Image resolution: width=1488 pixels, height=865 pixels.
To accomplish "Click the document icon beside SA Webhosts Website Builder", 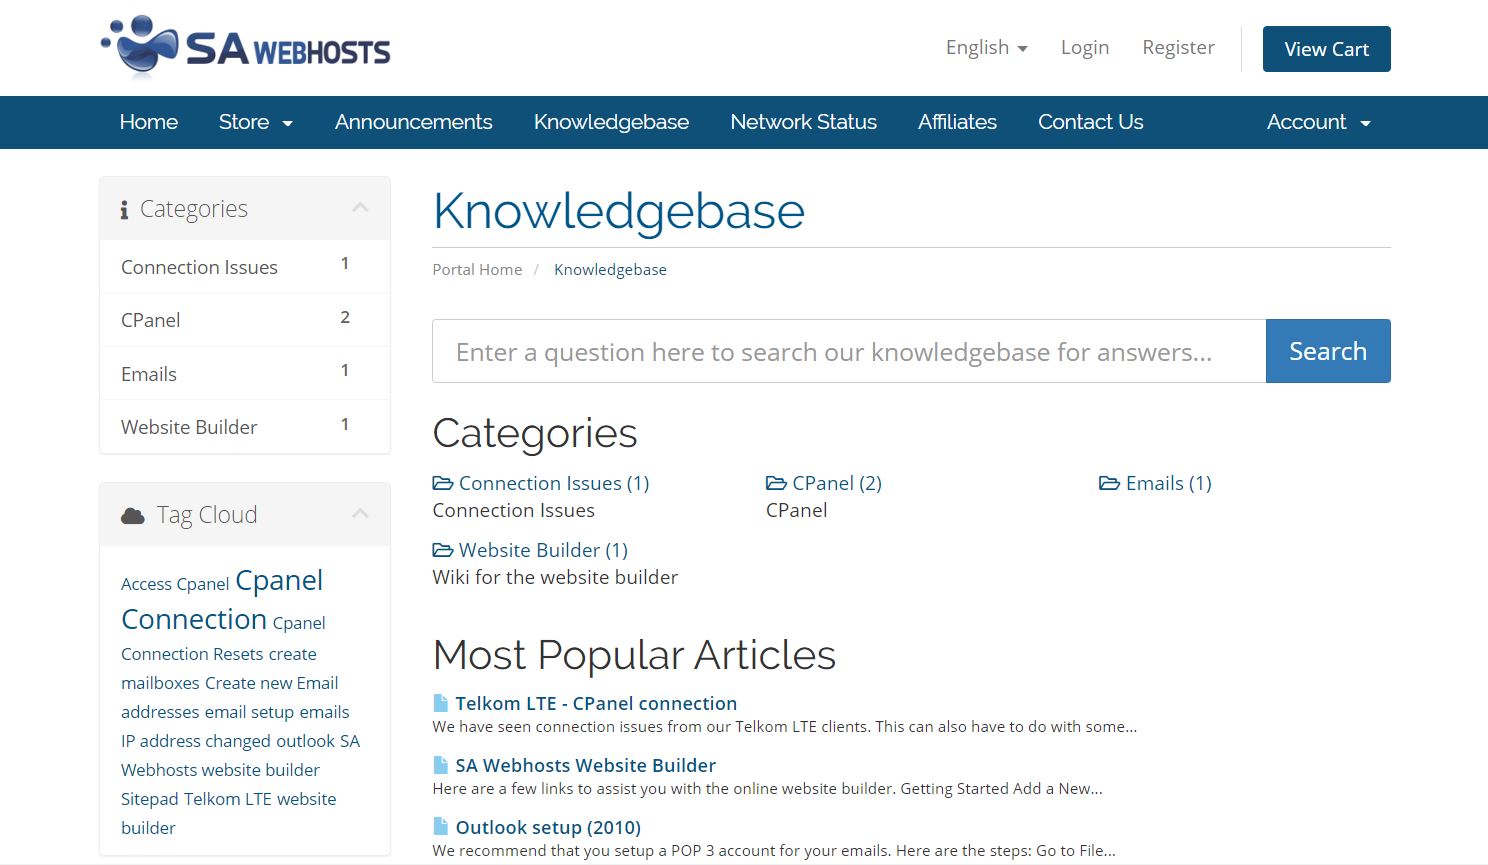I will point(440,765).
